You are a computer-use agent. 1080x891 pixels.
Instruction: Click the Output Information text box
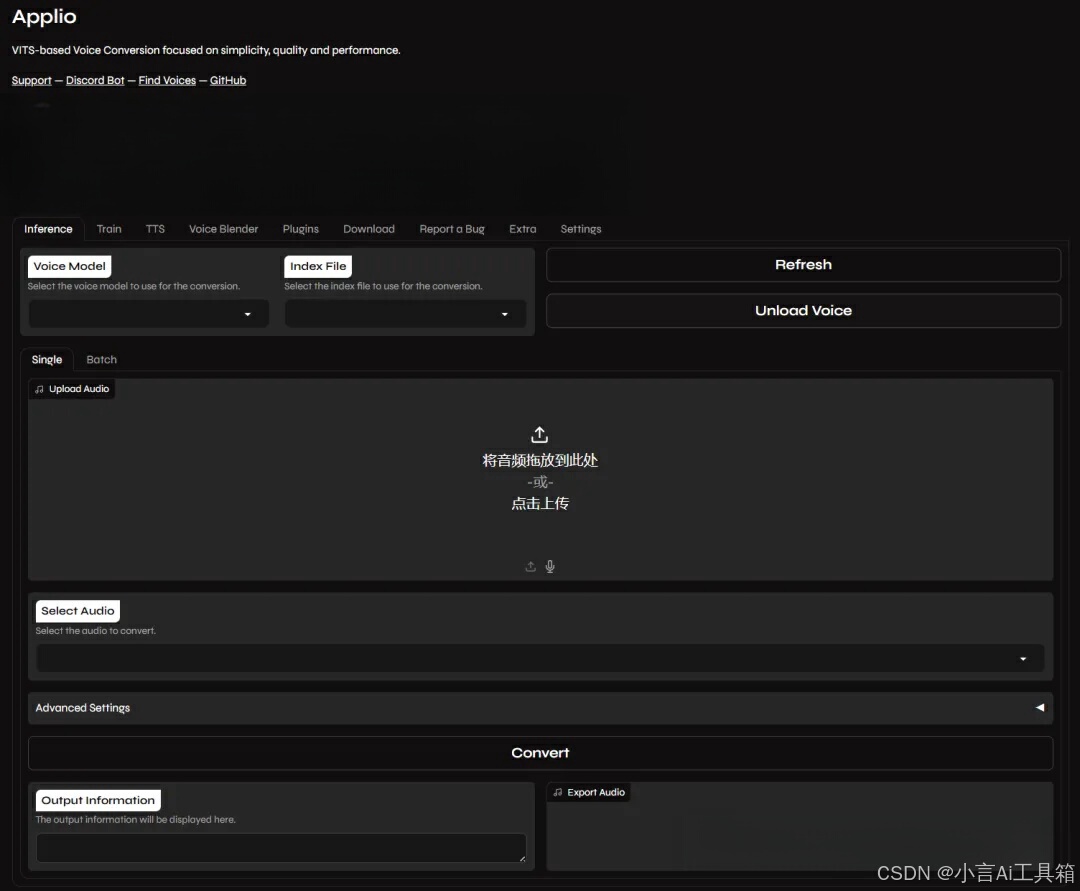pos(281,848)
